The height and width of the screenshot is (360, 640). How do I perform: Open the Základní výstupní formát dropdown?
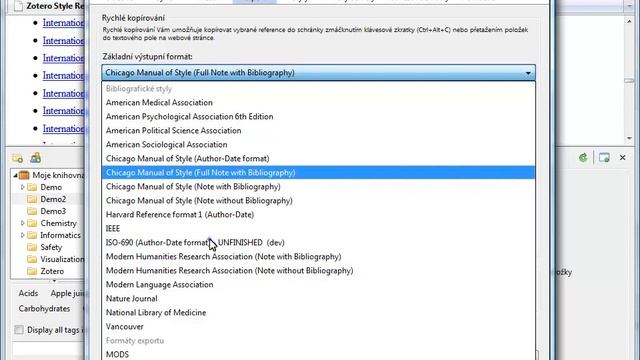tap(318, 73)
